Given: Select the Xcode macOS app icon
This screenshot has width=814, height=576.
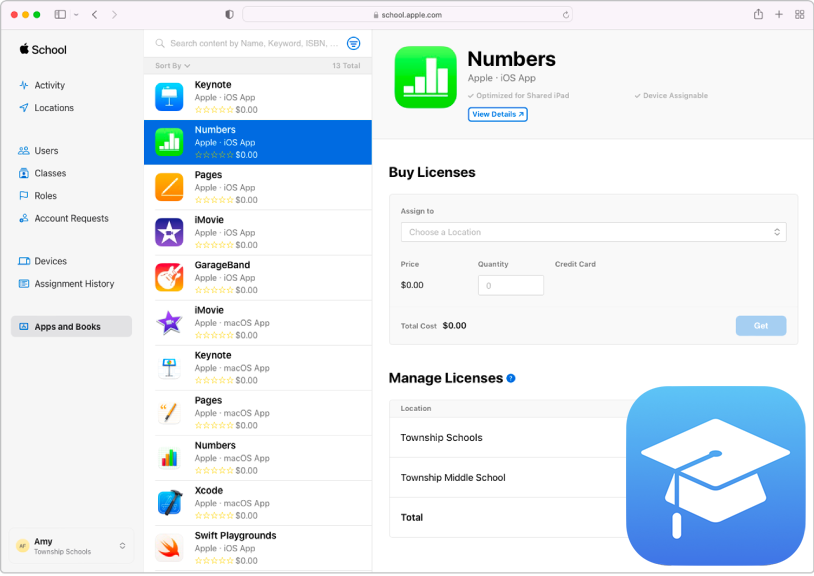Looking at the screenshot, I should [169, 502].
